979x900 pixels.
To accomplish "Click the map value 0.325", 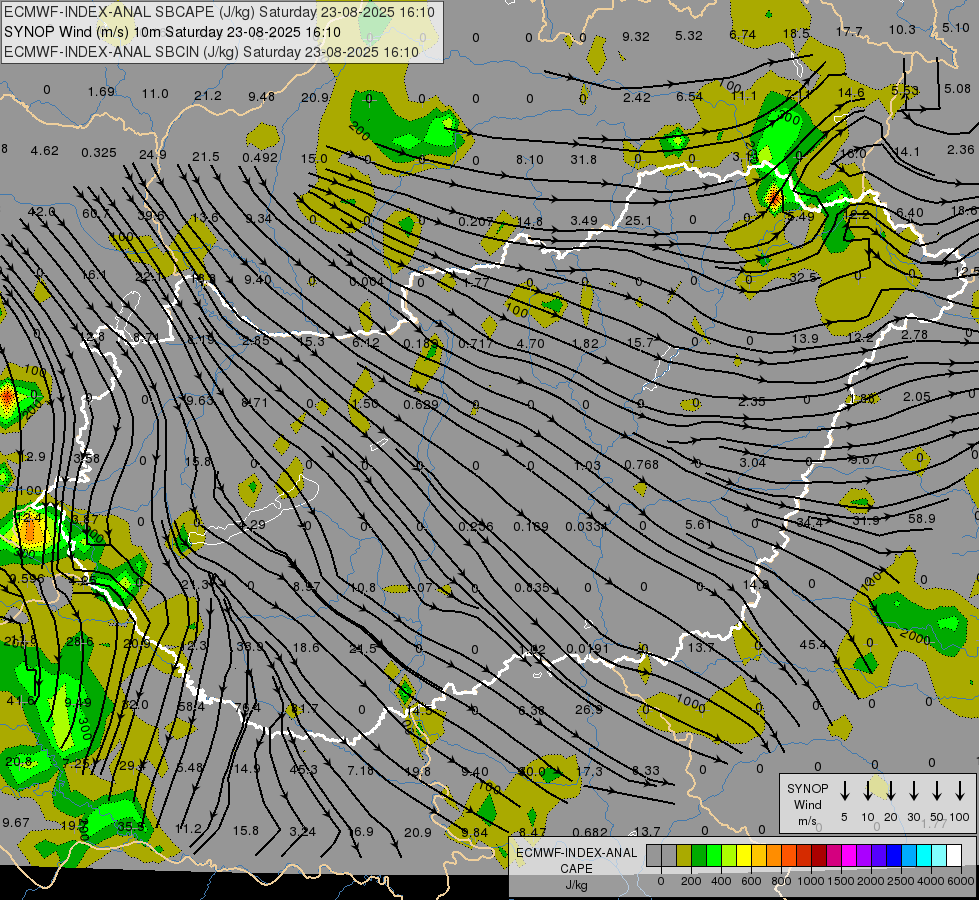I will 99,153.
